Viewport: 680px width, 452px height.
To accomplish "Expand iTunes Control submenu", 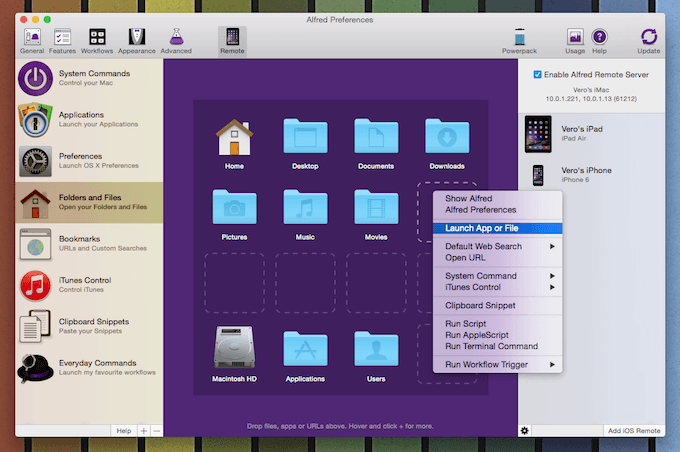I will 497,287.
